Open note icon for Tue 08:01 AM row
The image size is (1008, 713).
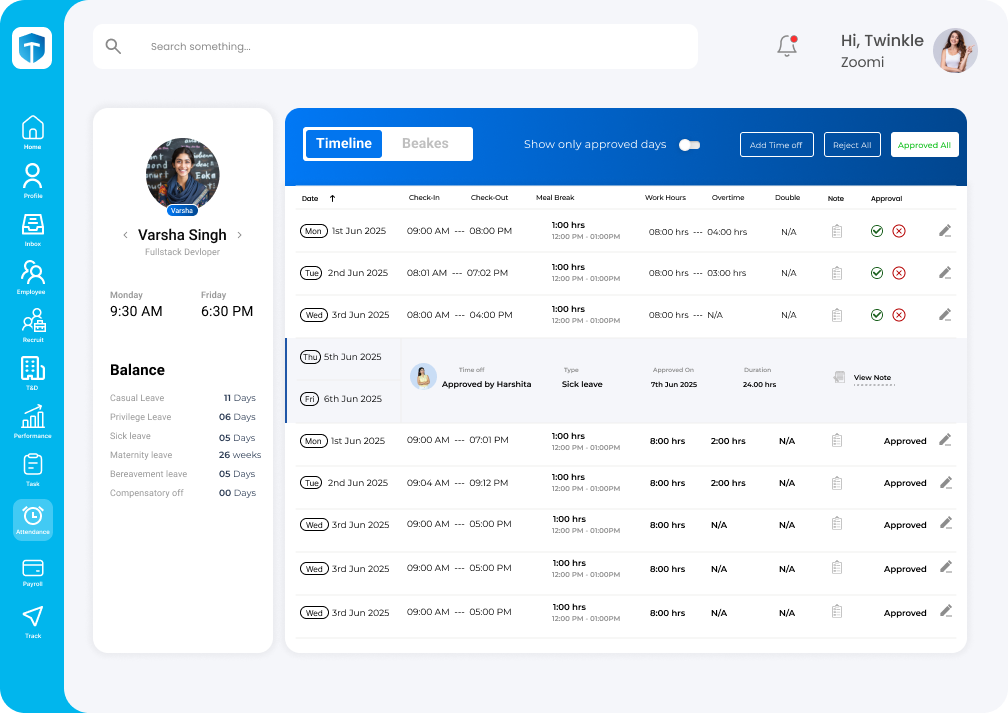(837, 273)
